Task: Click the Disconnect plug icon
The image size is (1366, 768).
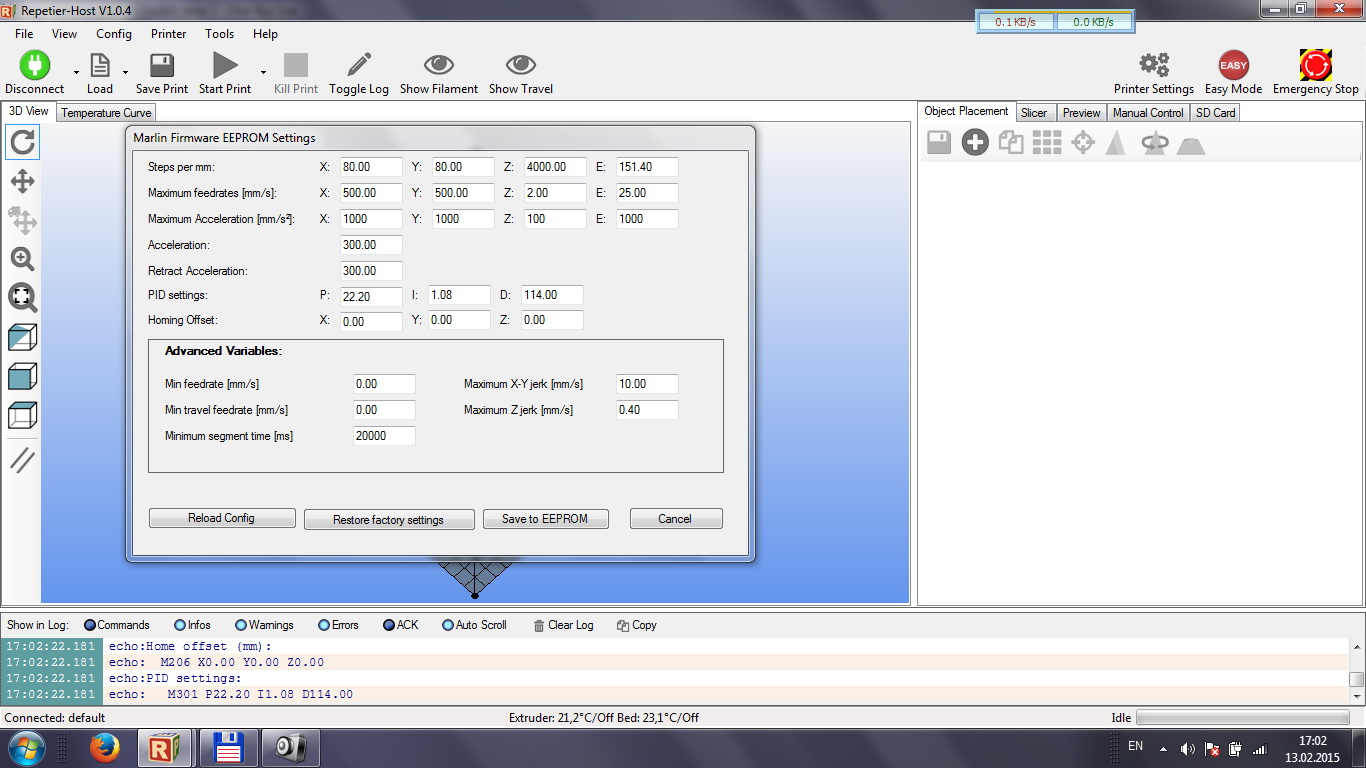Action: point(34,65)
